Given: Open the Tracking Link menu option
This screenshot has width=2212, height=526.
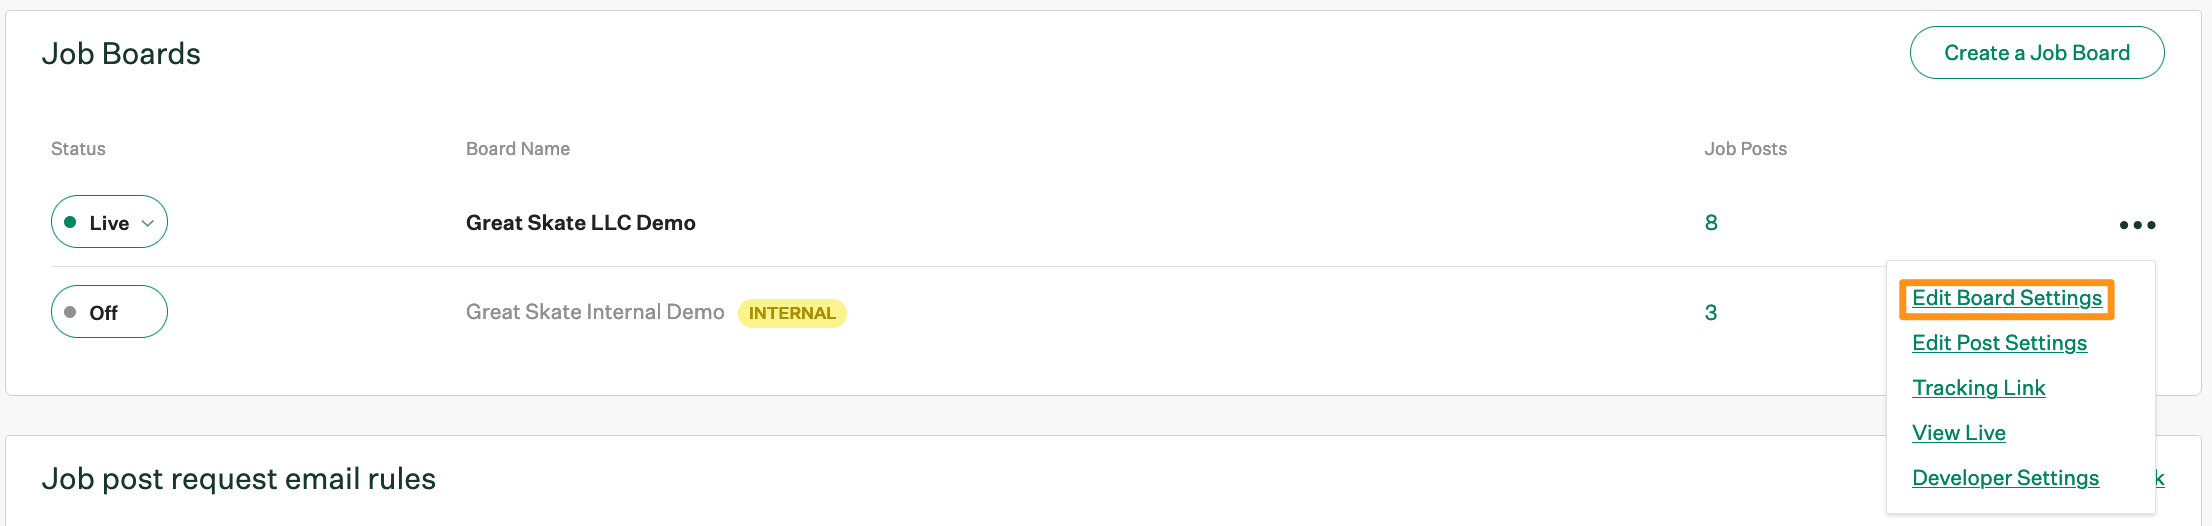Looking at the screenshot, I should (x=1978, y=388).
